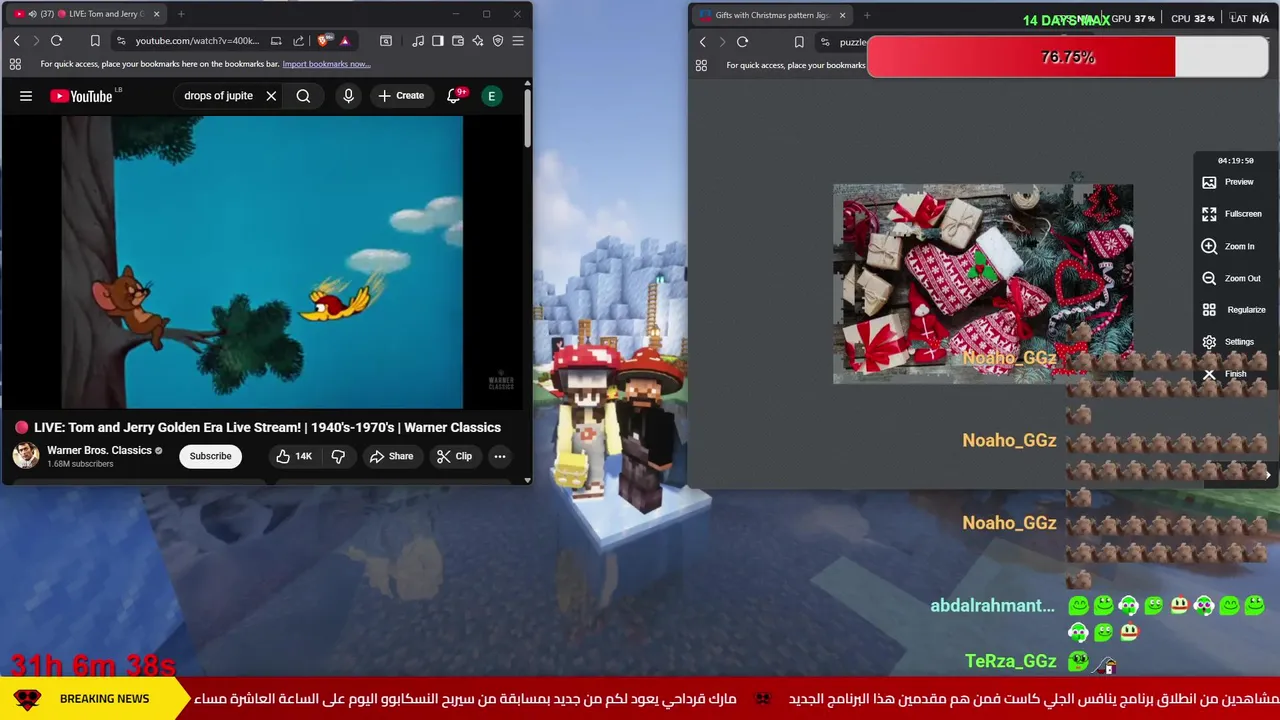Open puzzle Settings gear
The height and width of the screenshot is (720, 1280).
[1209, 342]
